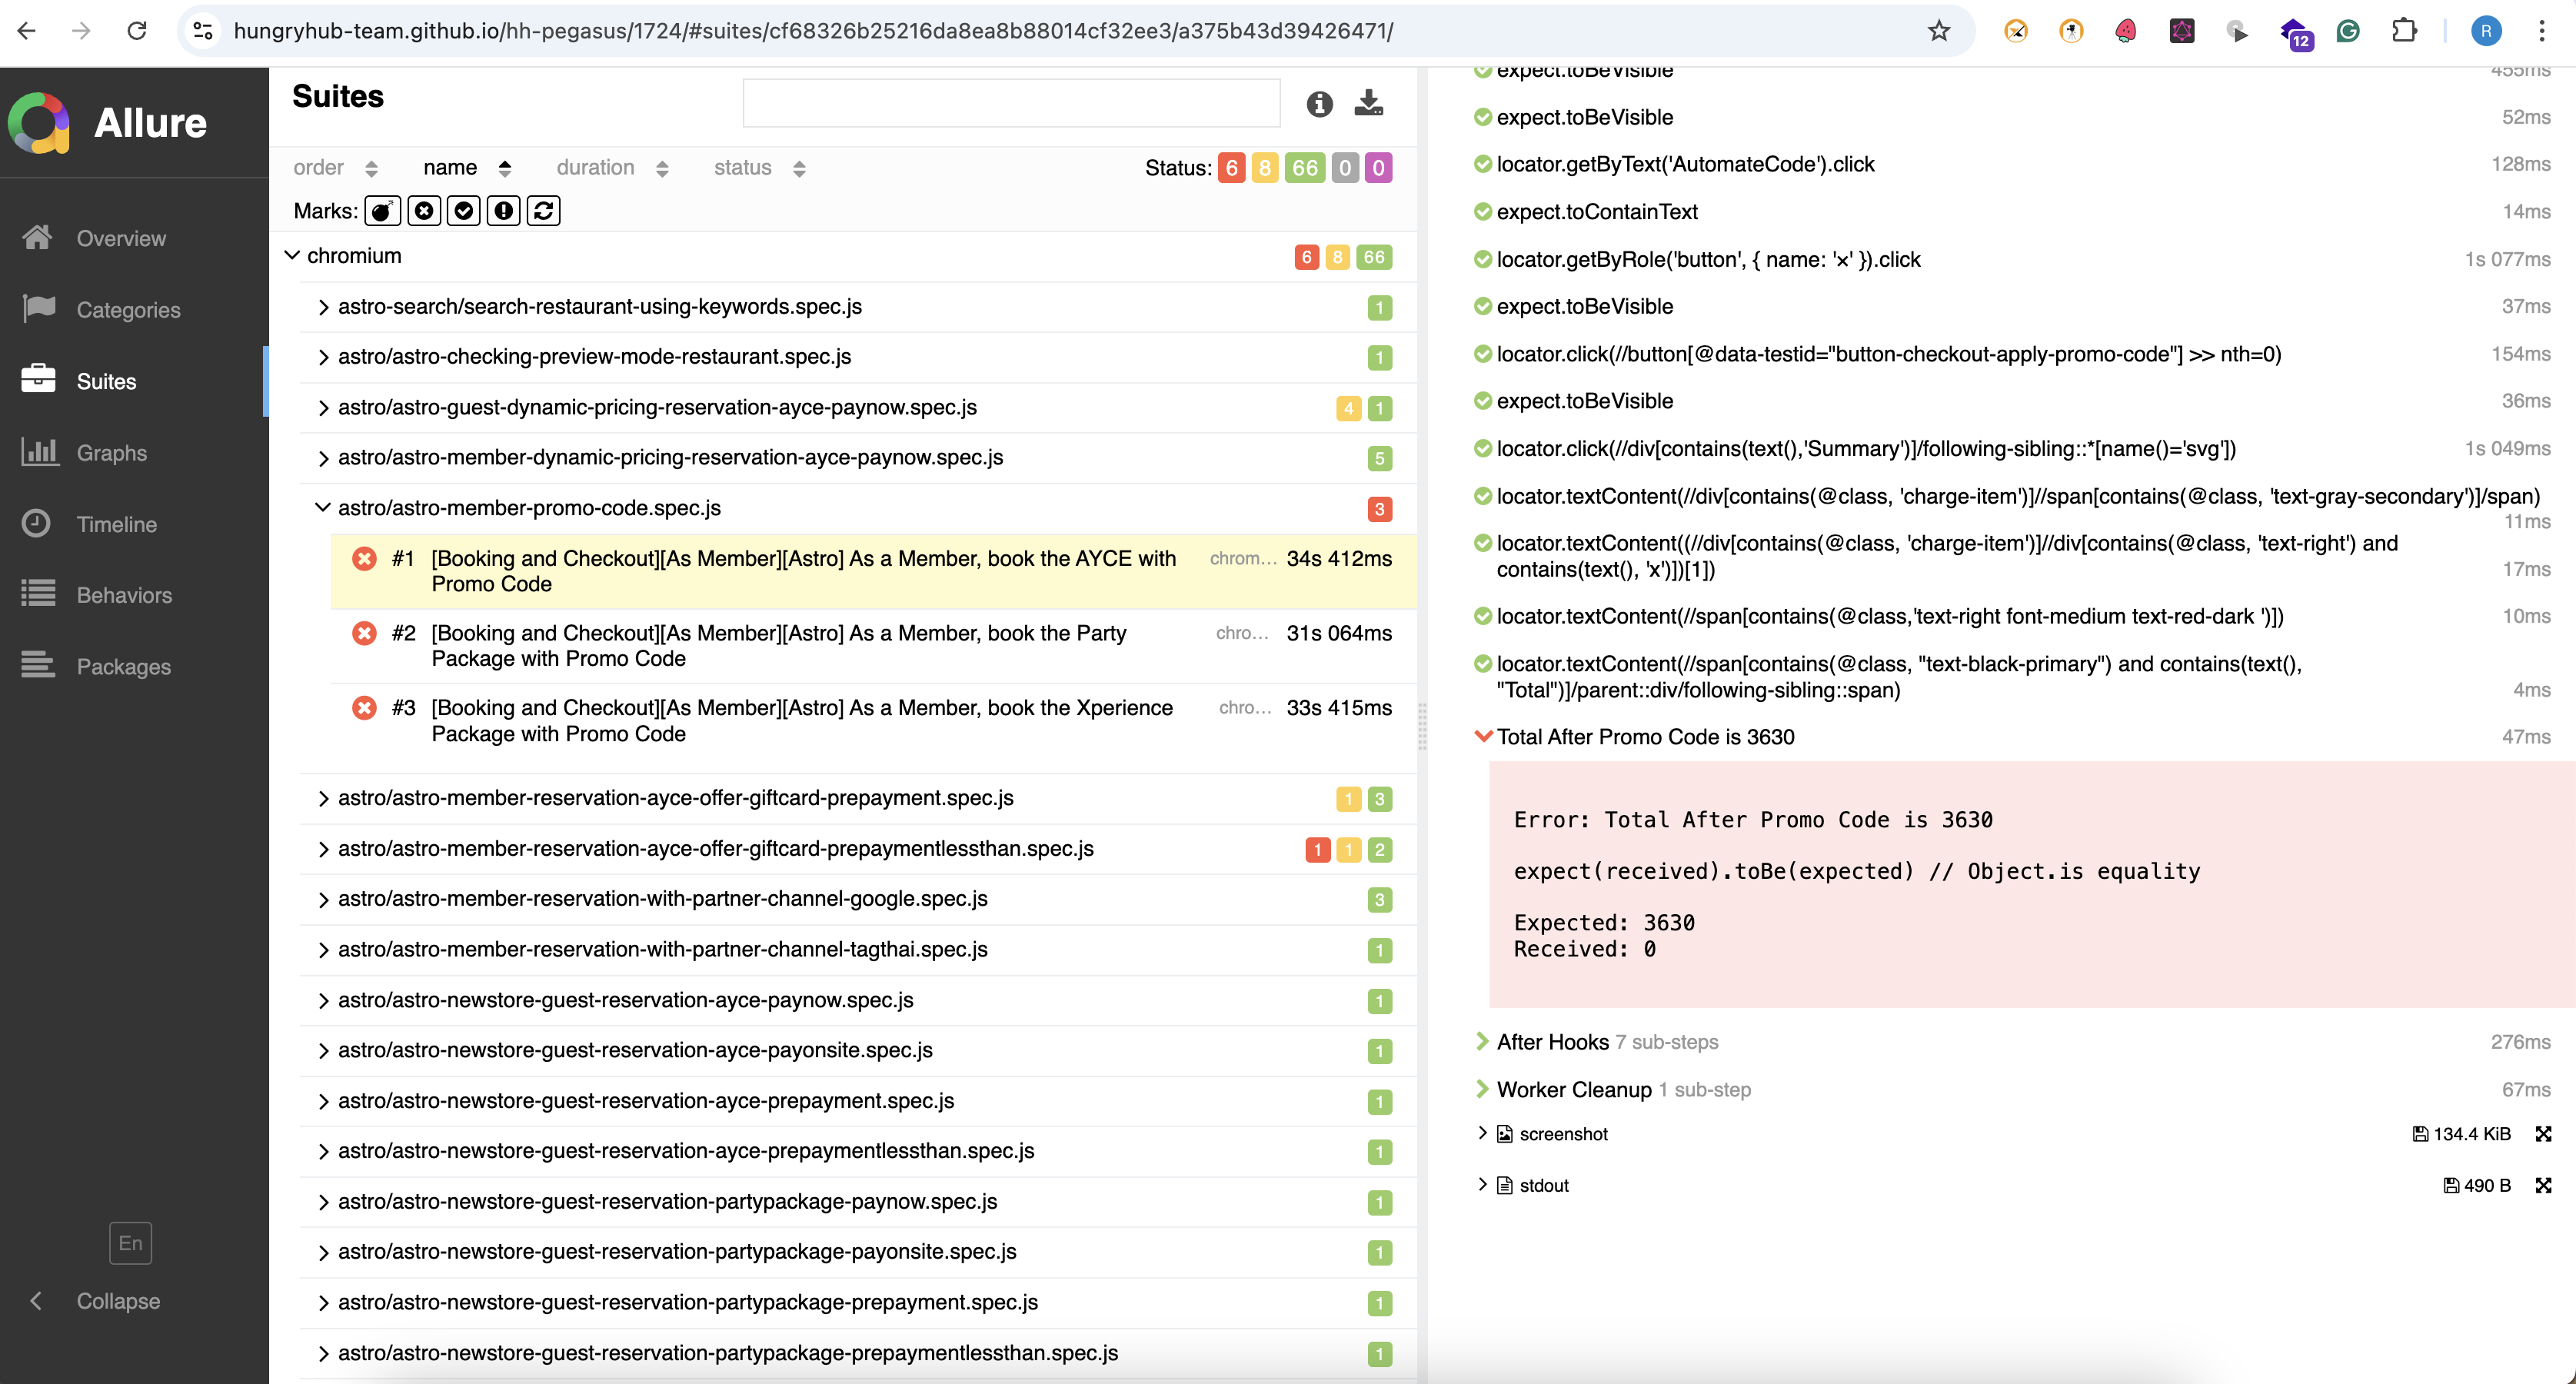Open the Graphs sidebar icon
Screen dimensions: 2576x1384
click(x=39, y=452)
